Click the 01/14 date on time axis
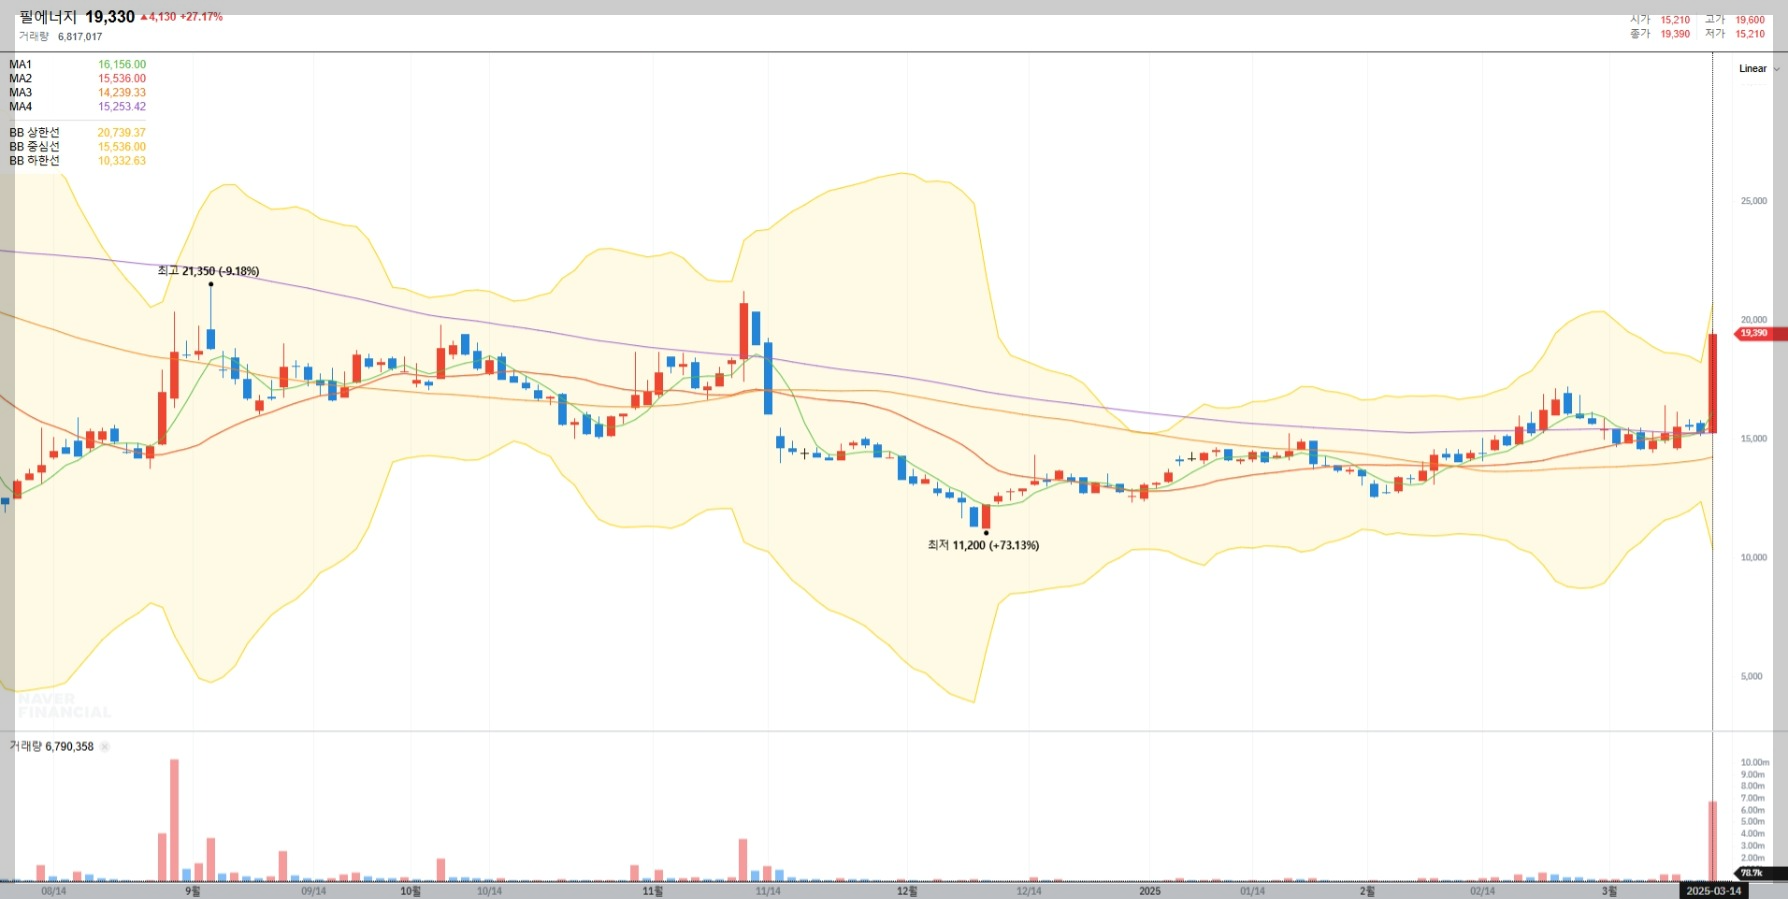 (x=1253, y=891)
